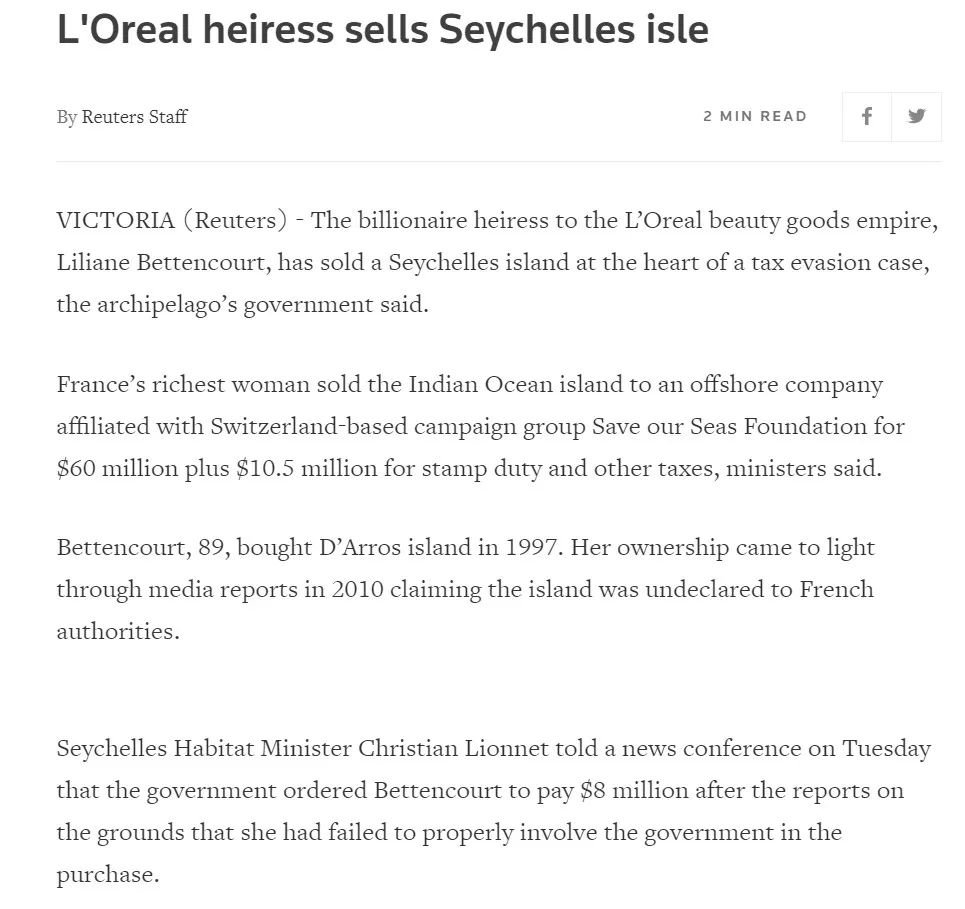Click the year "2010" in the article

[358, 590]
